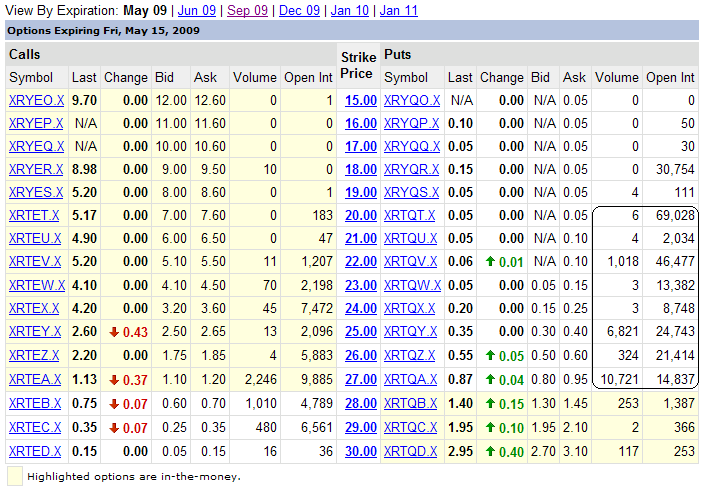The image size is (705, 486).
Task: Click put symbol XRTQV.X
Action: pyautogui.click(x=410, y=261)
